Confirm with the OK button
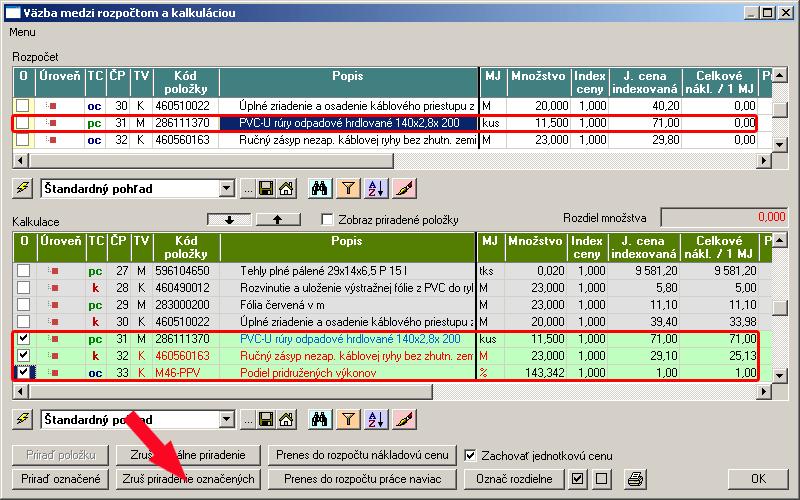This screenshot has width=800, height=500. click(x=758, y=479)
